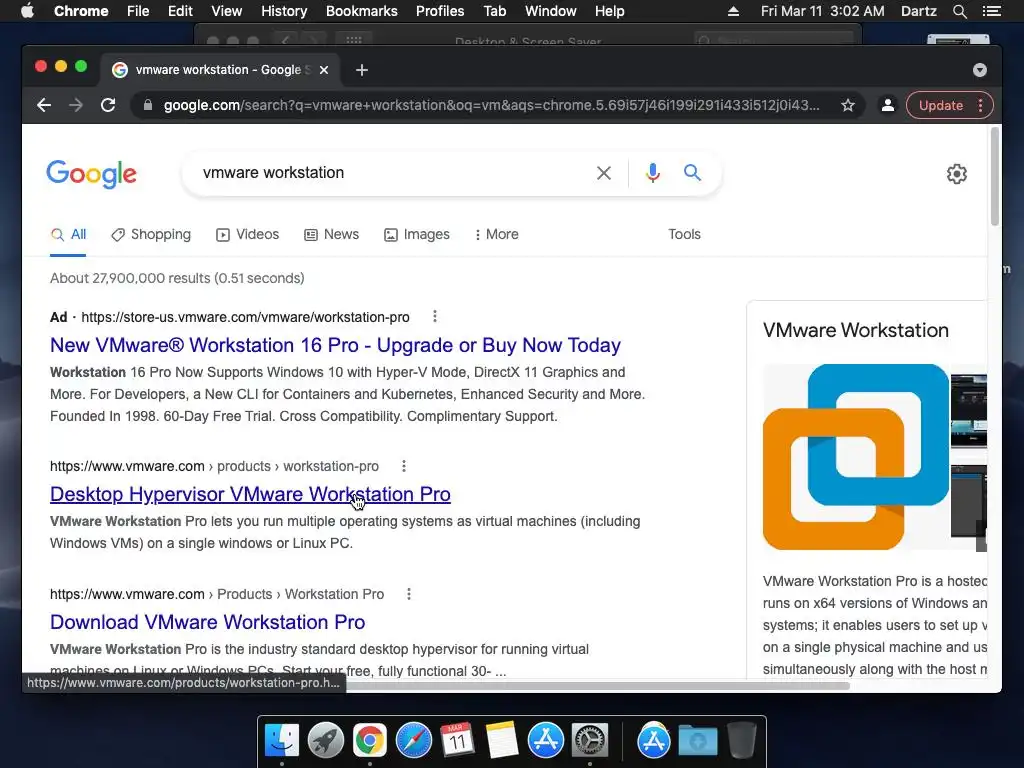View site info via padlock icon
The height and width of the screenshot is (768, 1024).
point(148,105)
